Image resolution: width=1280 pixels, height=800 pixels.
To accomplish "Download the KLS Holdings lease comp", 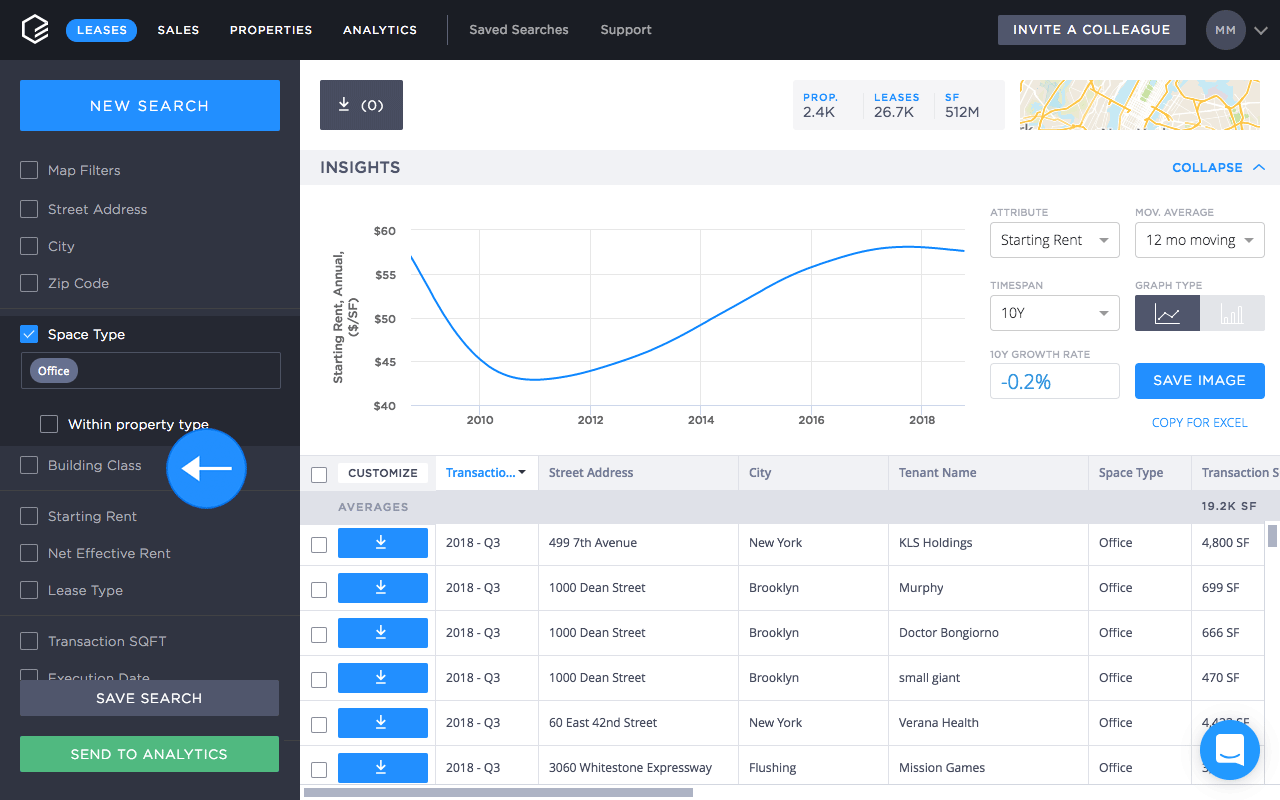I will [382, 543].
